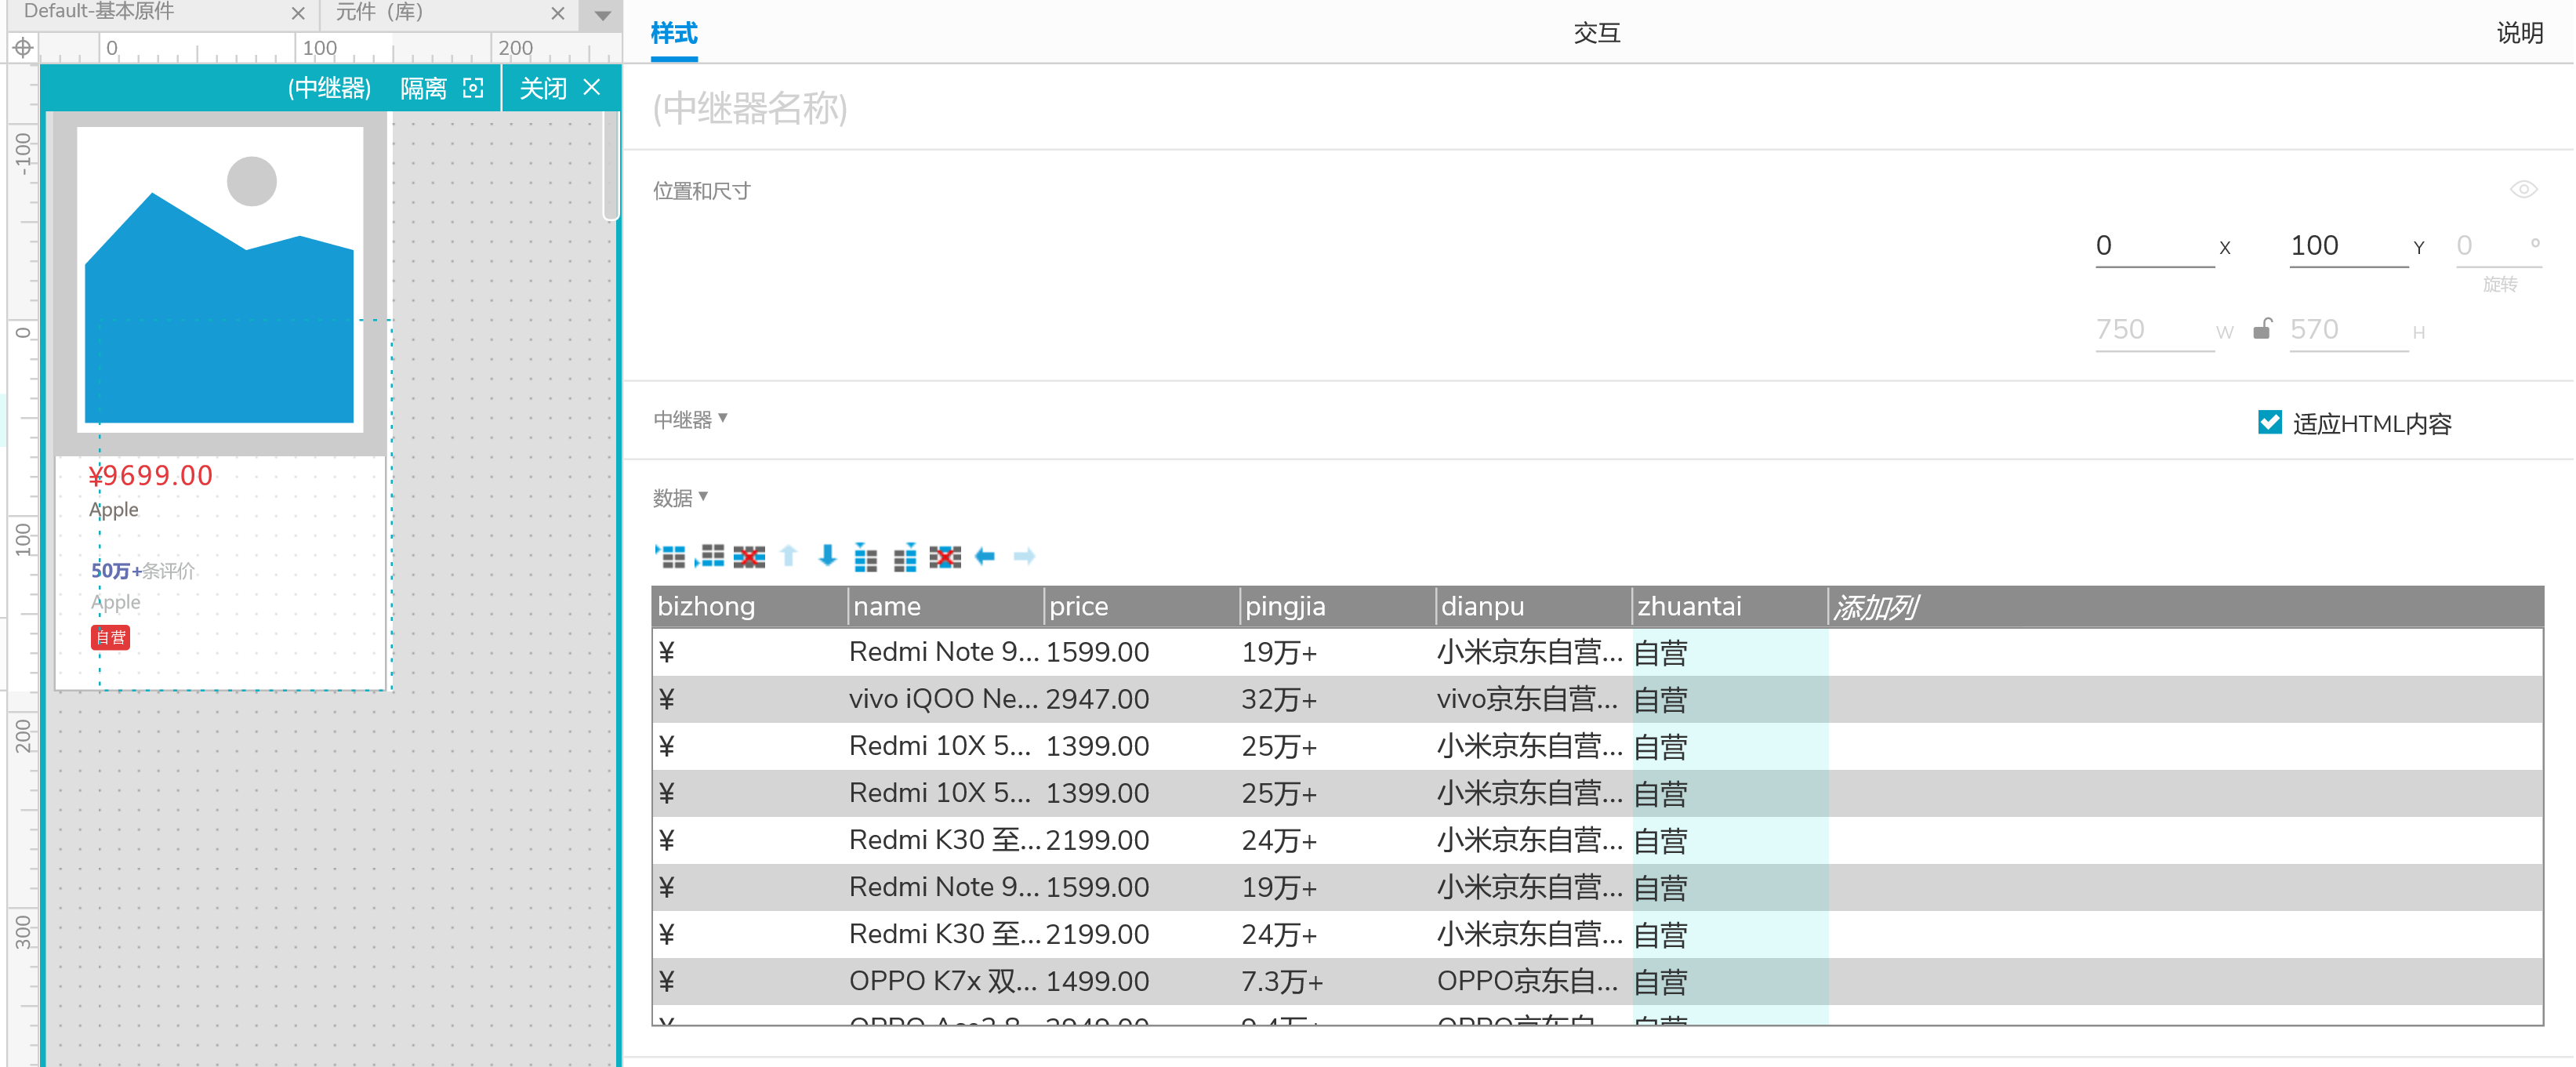2576x1067 pixels.
Task: Click insert row below icon
Action: coord(710,556)
